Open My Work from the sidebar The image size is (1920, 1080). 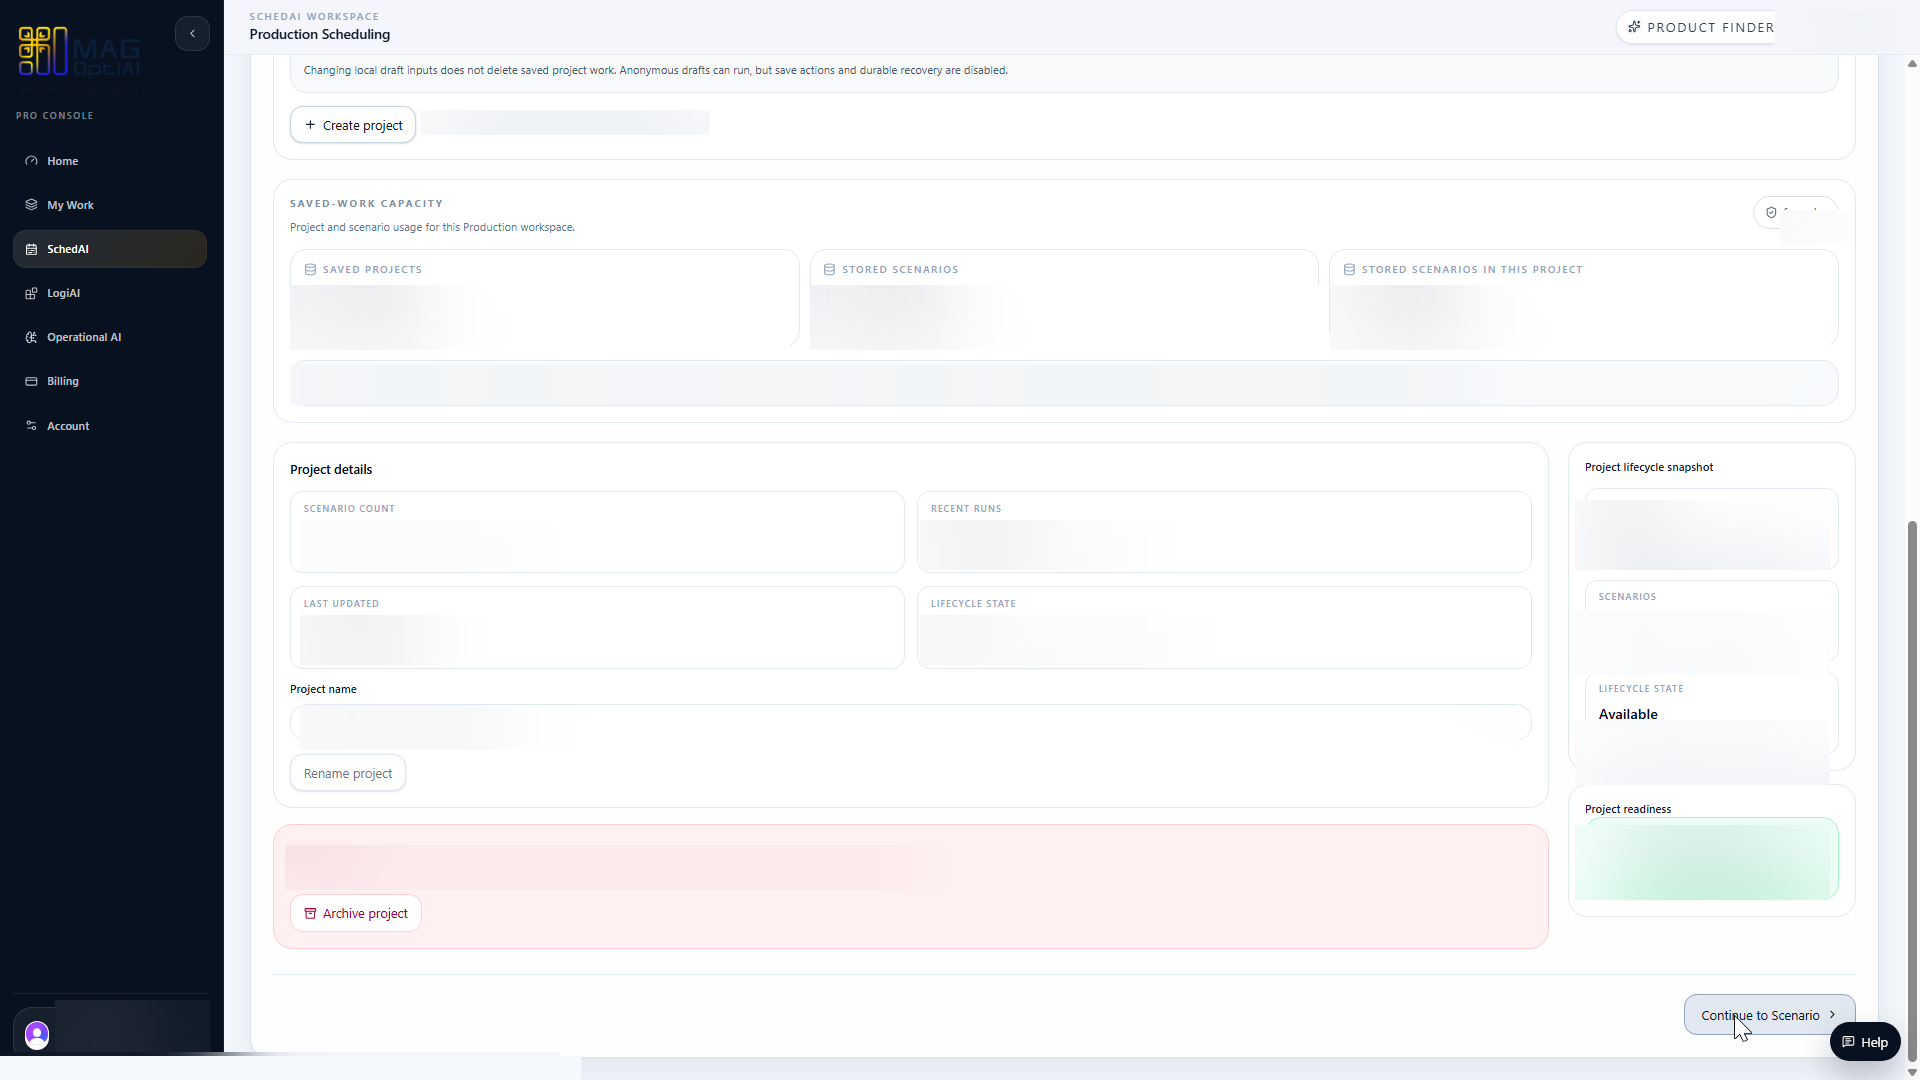(110, 205)
